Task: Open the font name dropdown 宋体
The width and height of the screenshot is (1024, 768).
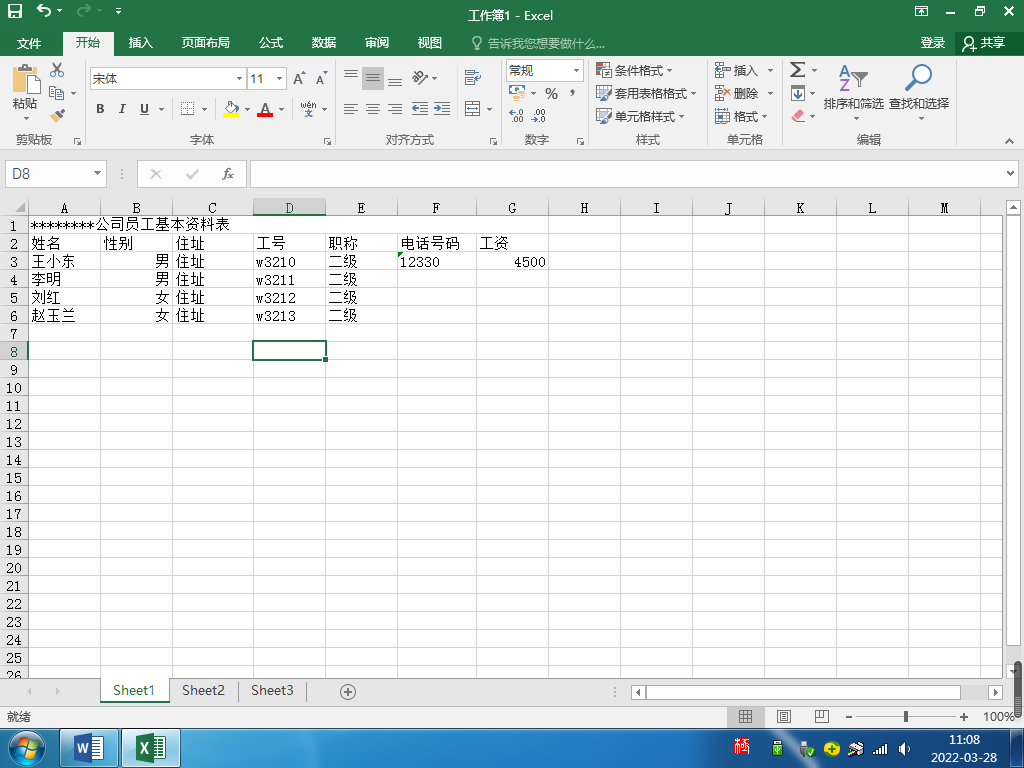Action: click(239, 79)
